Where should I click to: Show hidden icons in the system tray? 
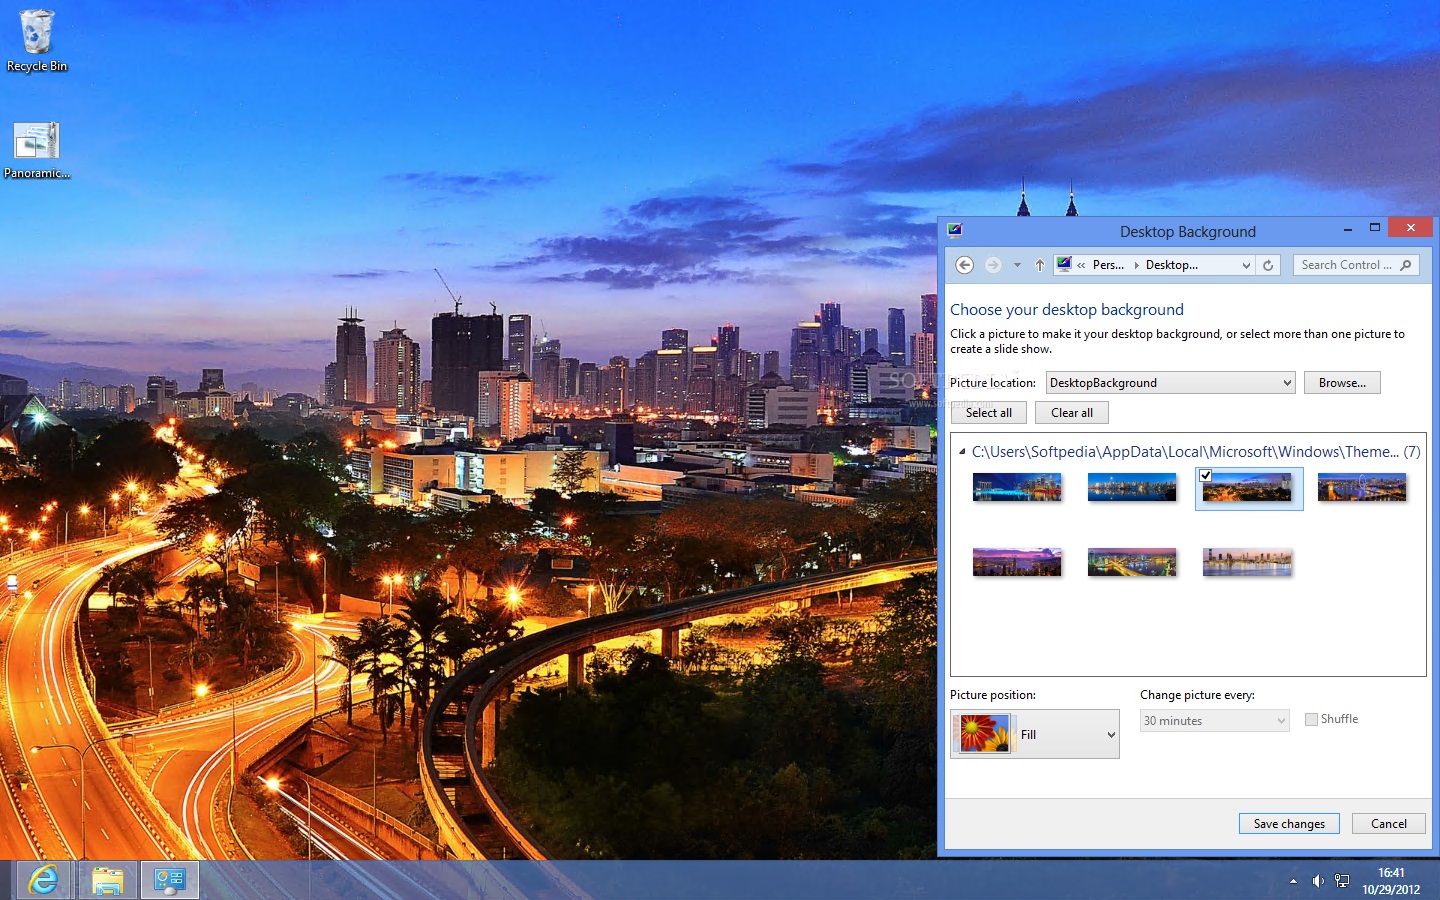click(1294, 881)
